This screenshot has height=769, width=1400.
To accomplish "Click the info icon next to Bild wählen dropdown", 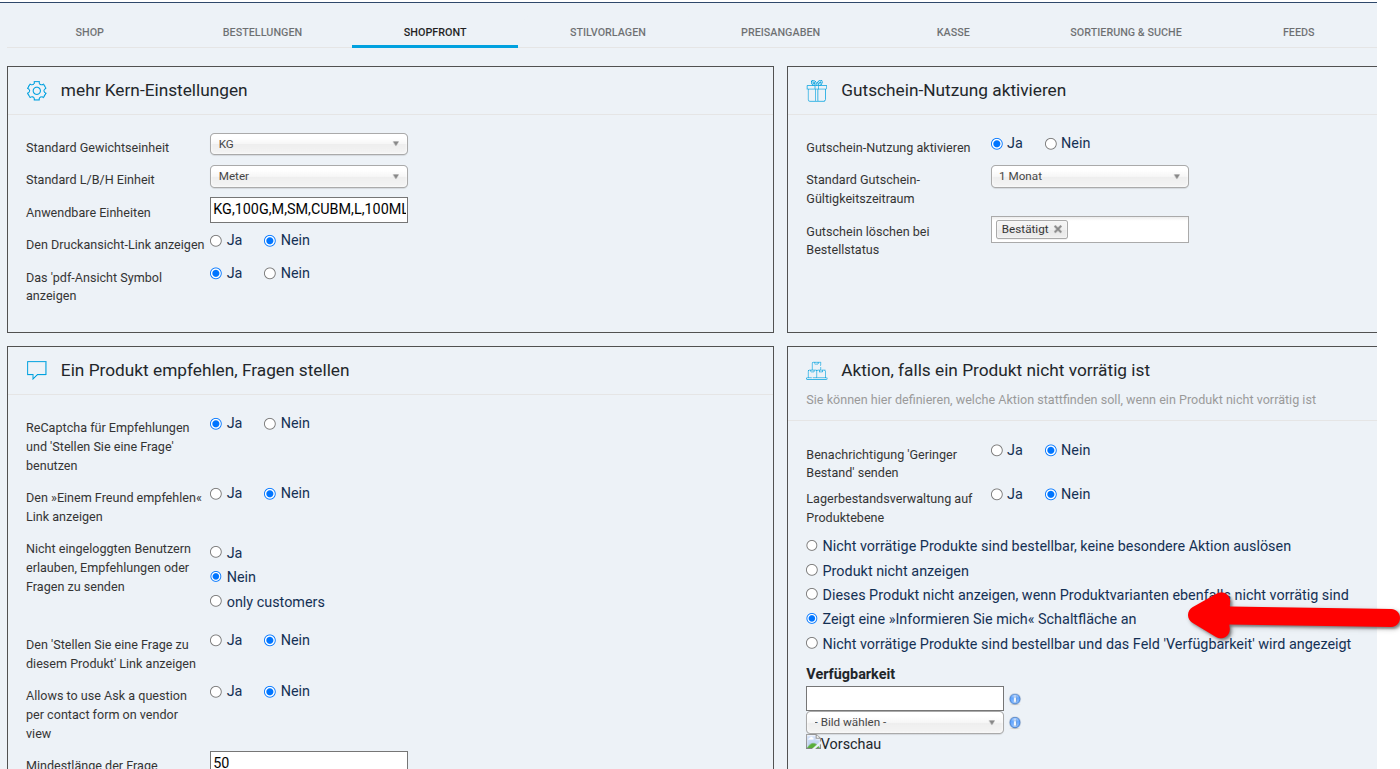I will pyautogui.click(x=1015, y=723).
